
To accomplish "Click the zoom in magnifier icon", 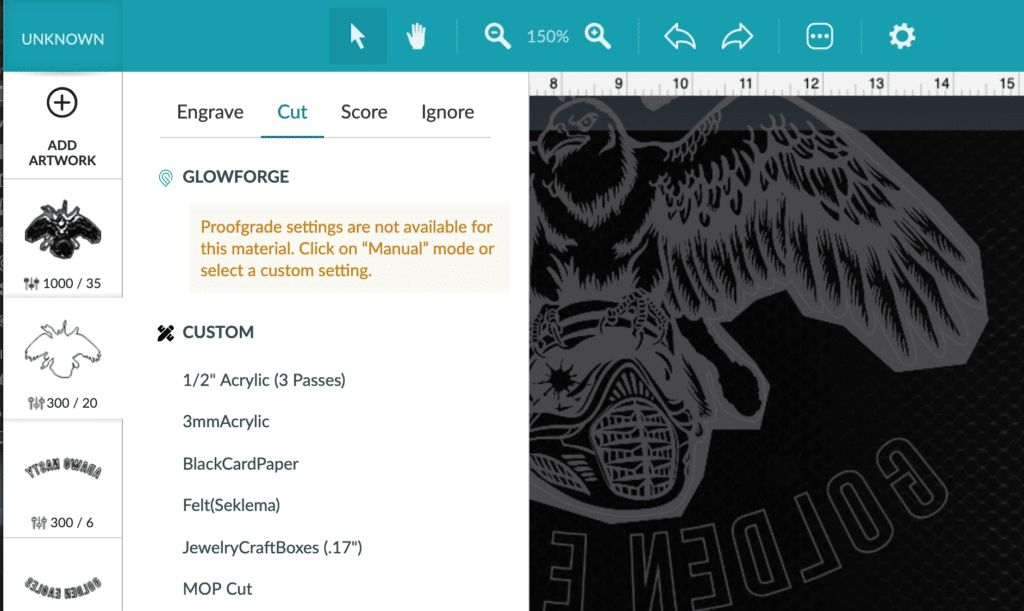I will (x=598, y=36).
